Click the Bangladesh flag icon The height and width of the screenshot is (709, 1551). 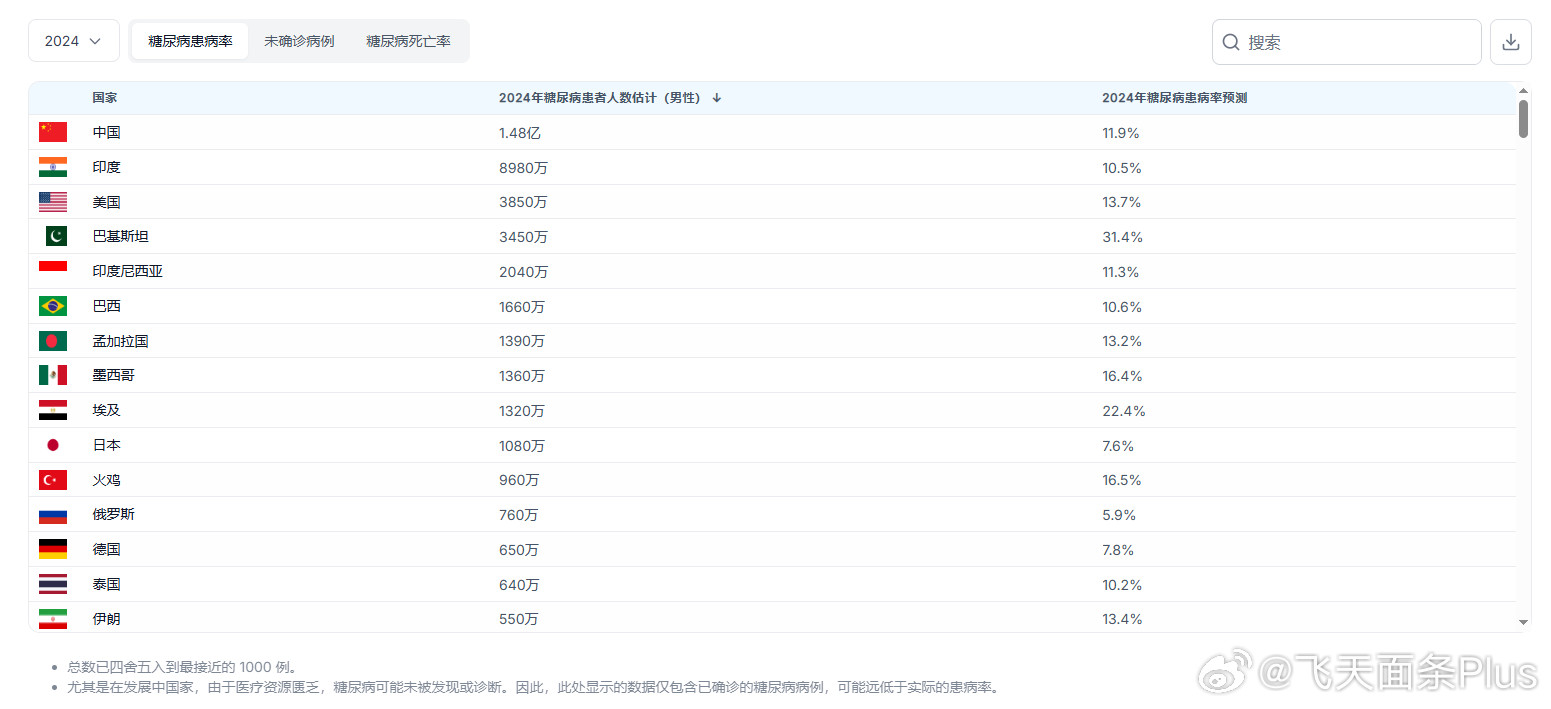pyautogui.click(x=53, y=341)
